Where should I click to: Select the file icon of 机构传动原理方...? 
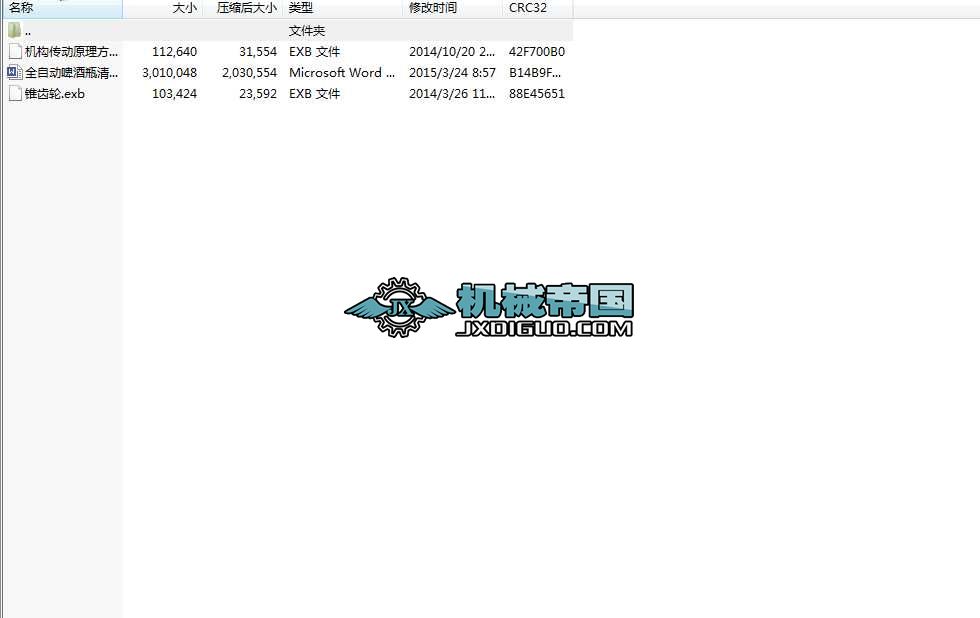15,51
